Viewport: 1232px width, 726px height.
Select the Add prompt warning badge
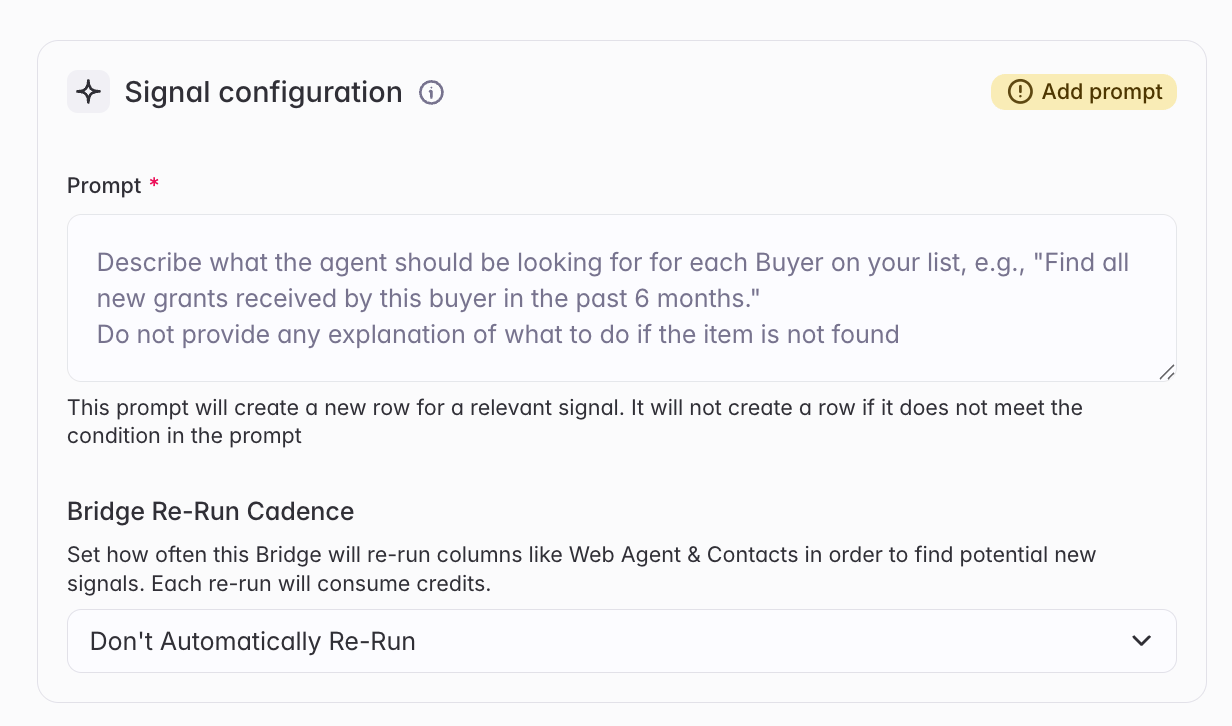[1084, 92]
